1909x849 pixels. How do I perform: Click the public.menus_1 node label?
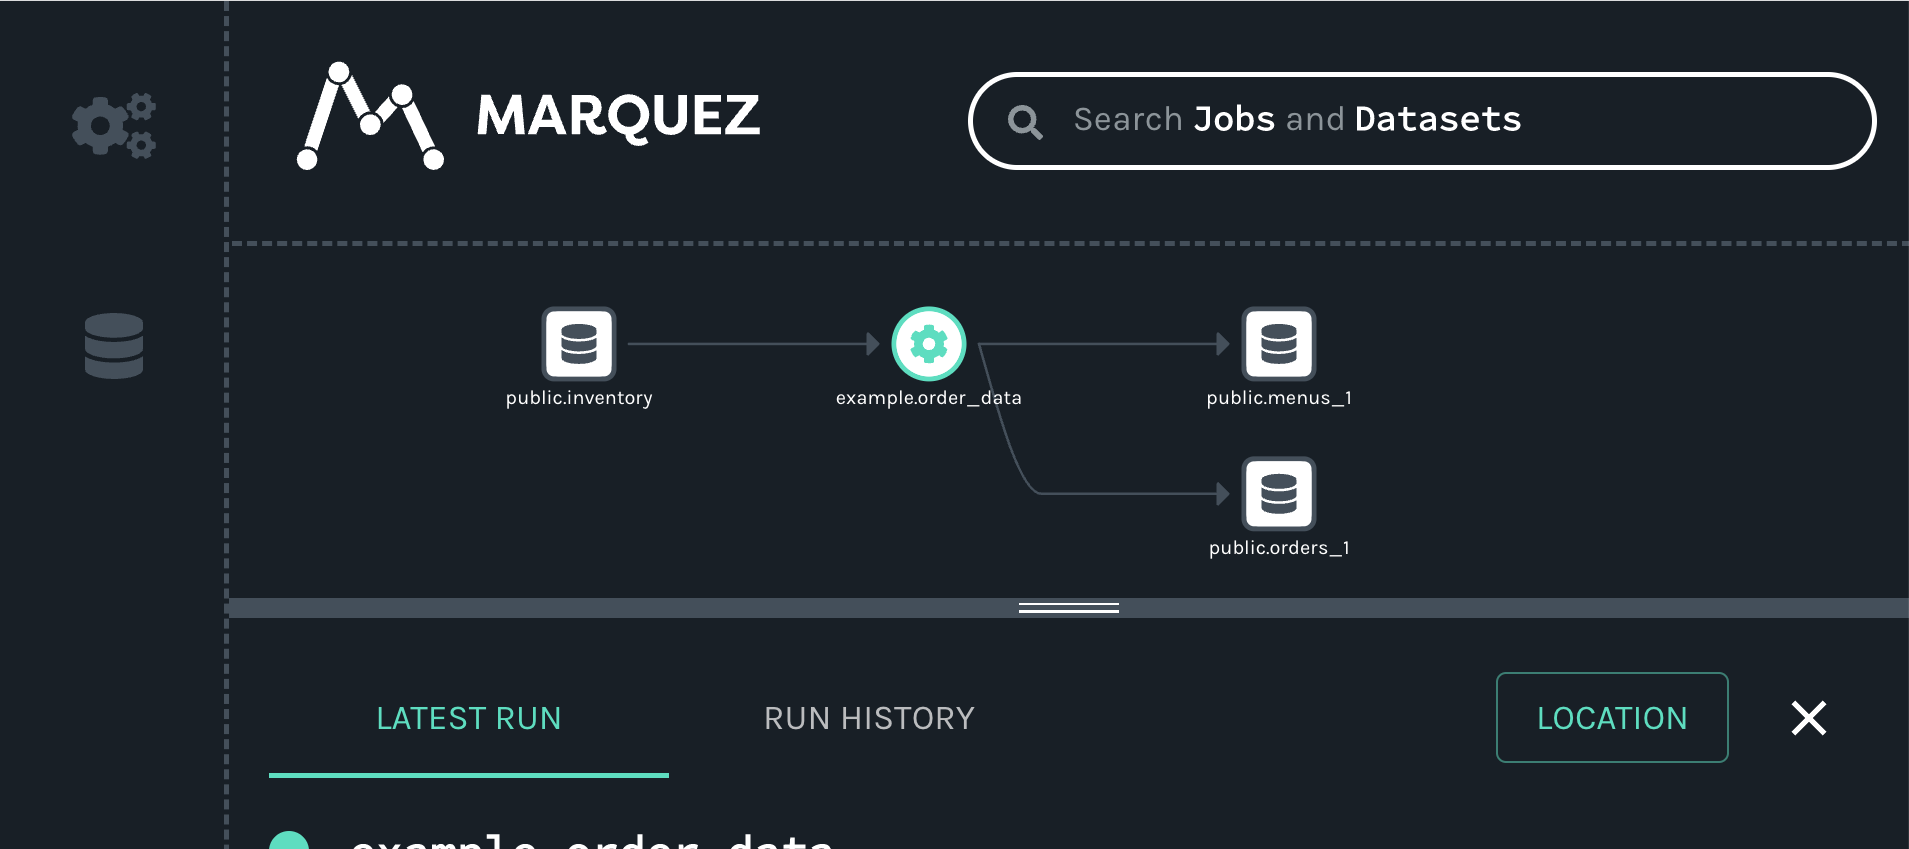point(1279,398)
